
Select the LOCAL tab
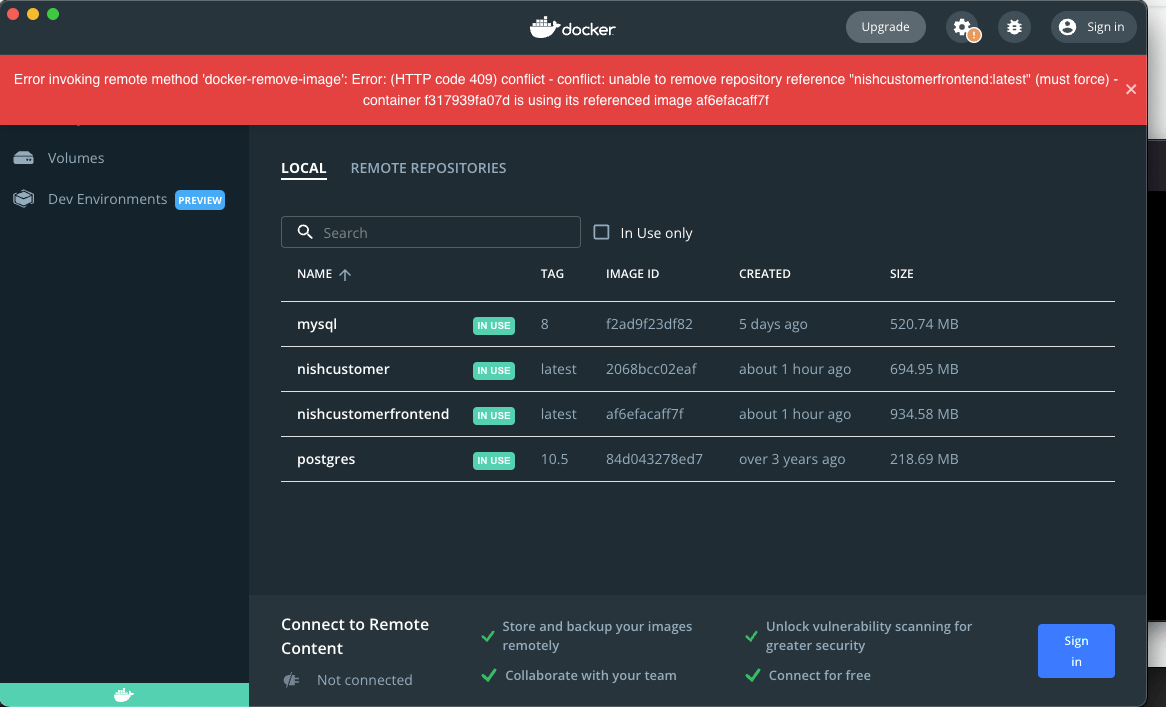coord(304,168)
